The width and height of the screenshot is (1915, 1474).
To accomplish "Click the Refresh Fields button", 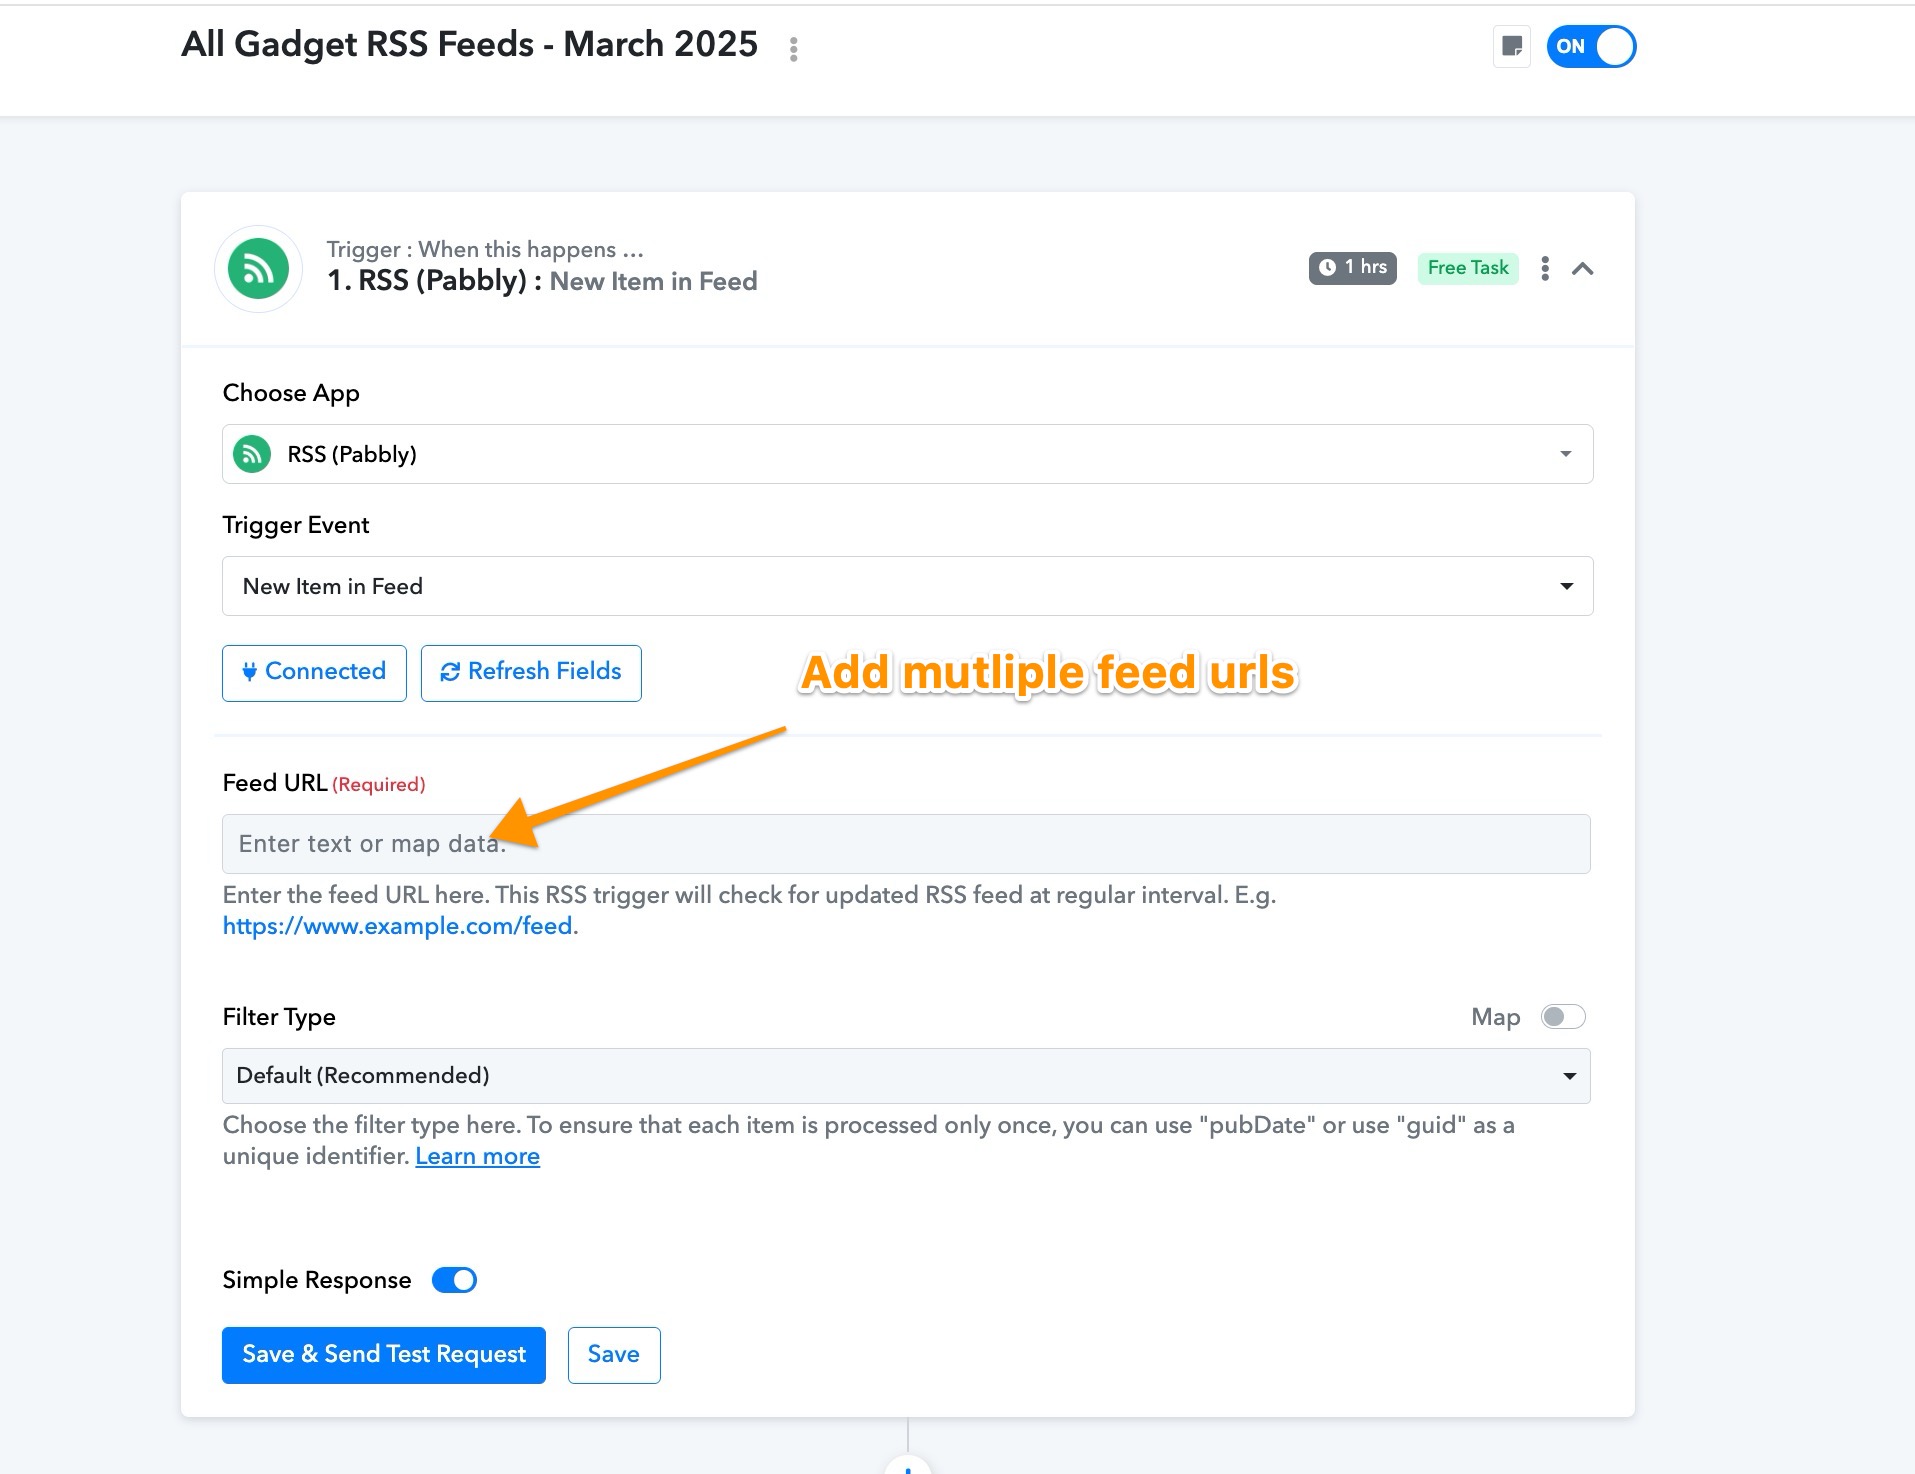I will coord(531,673).
